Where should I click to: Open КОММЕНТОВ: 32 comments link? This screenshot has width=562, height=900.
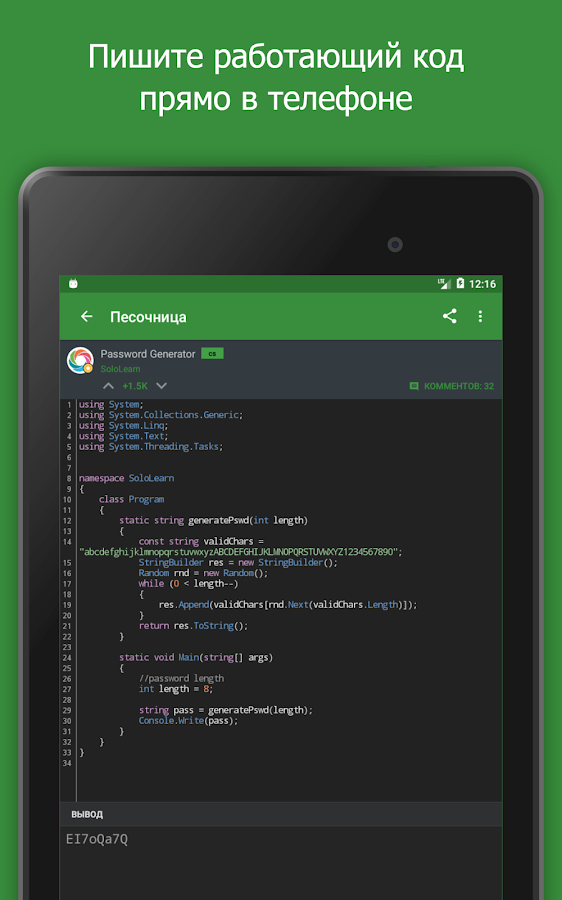[x=459, y=386]
